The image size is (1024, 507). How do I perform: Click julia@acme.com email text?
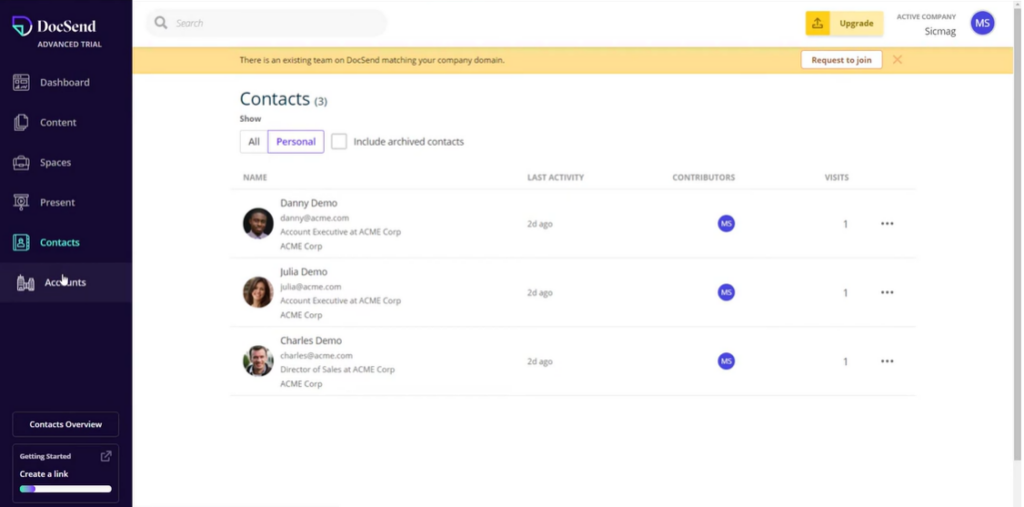click(x=311, y=286)
